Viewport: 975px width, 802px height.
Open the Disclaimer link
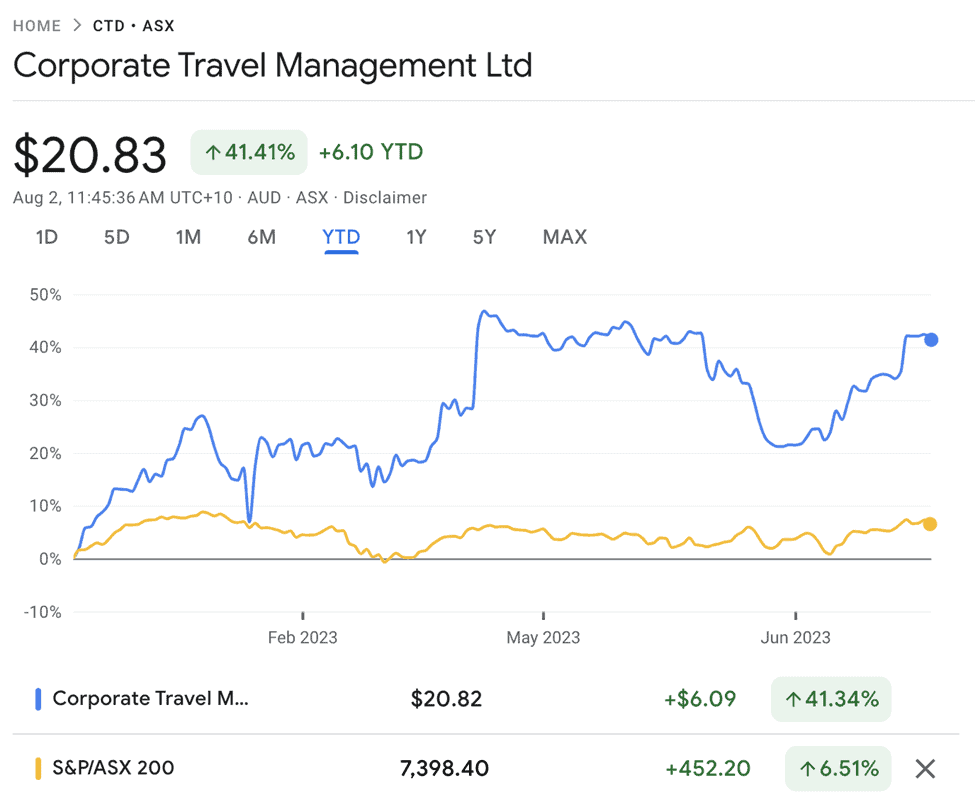coord(385,198)
